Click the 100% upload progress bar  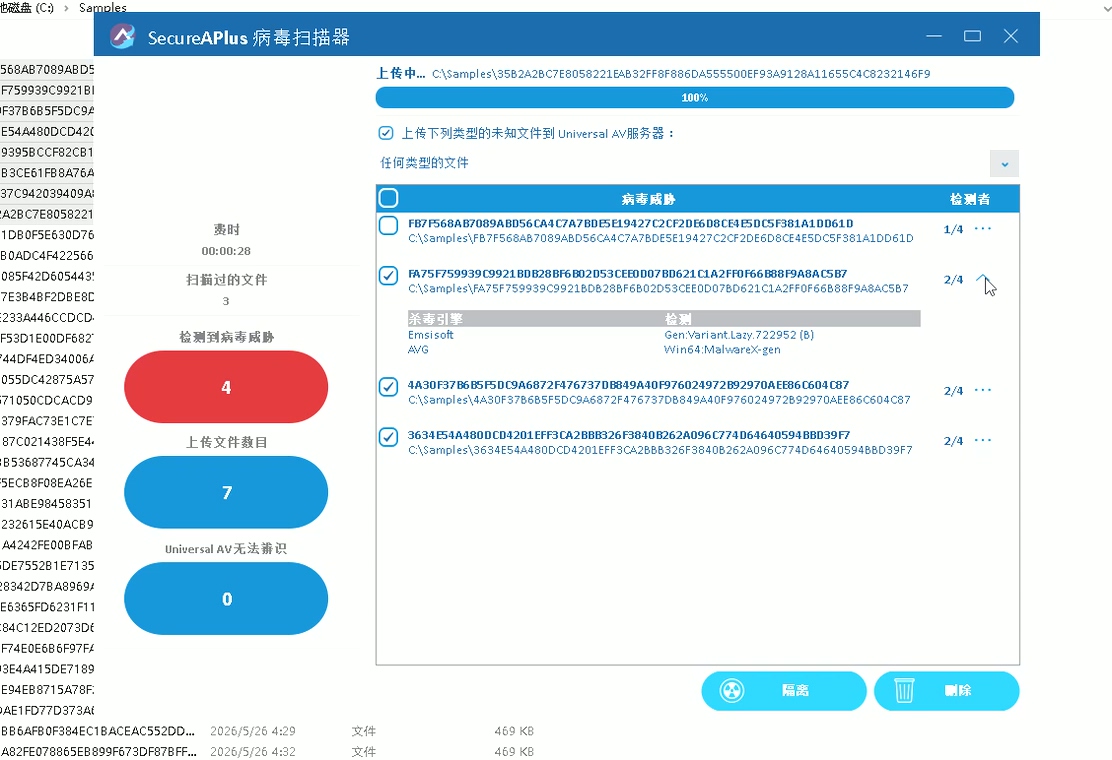(x=695, y=98)
